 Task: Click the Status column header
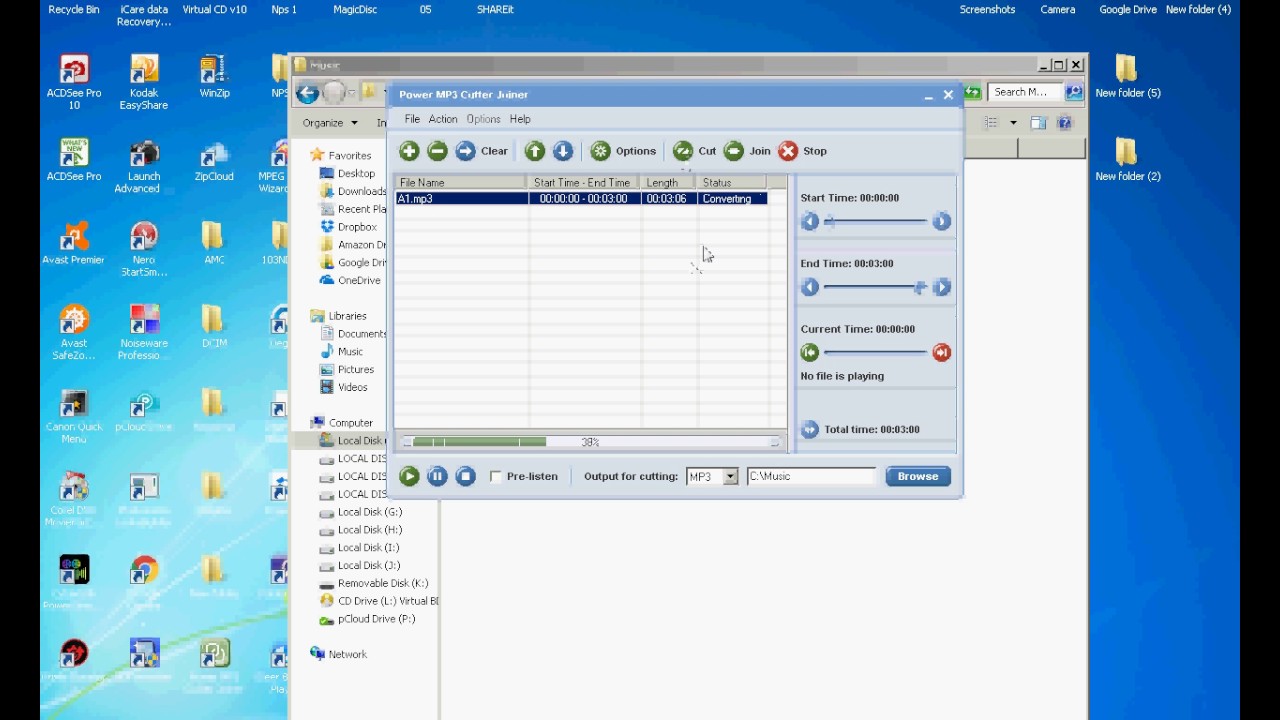click(x=732, y=182)
